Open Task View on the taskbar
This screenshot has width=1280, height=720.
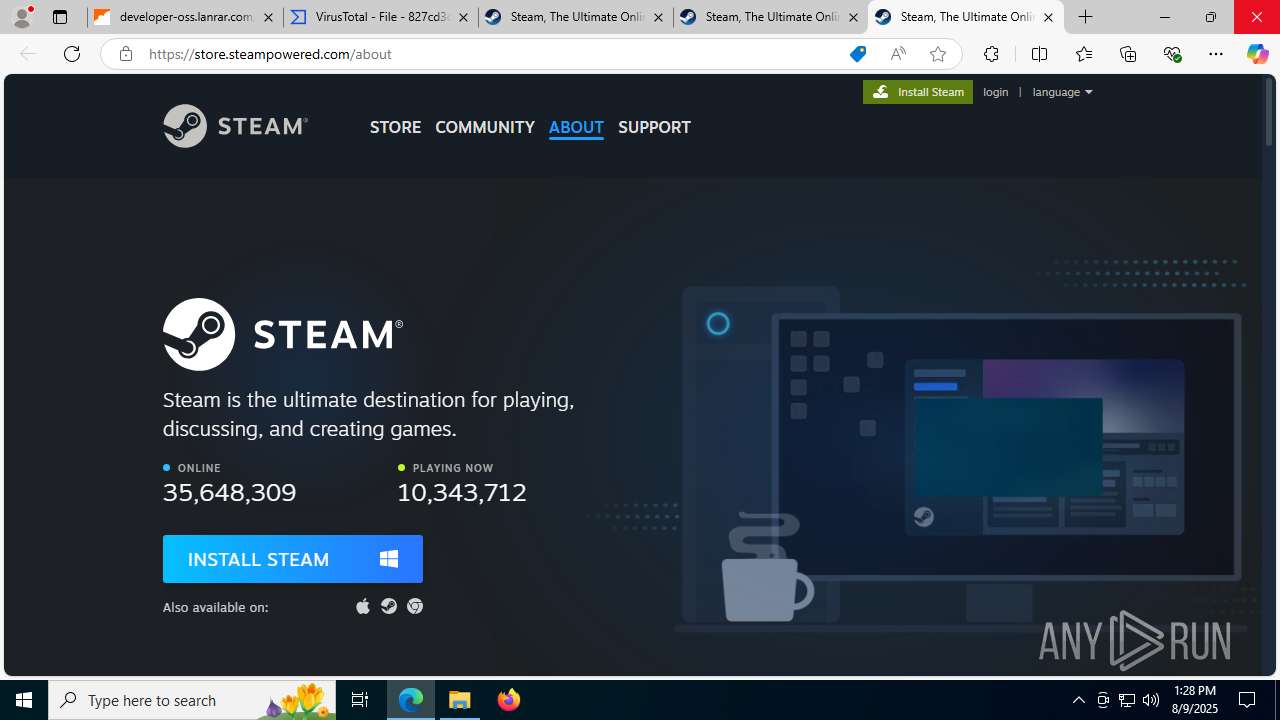click(x=360, y=700)
